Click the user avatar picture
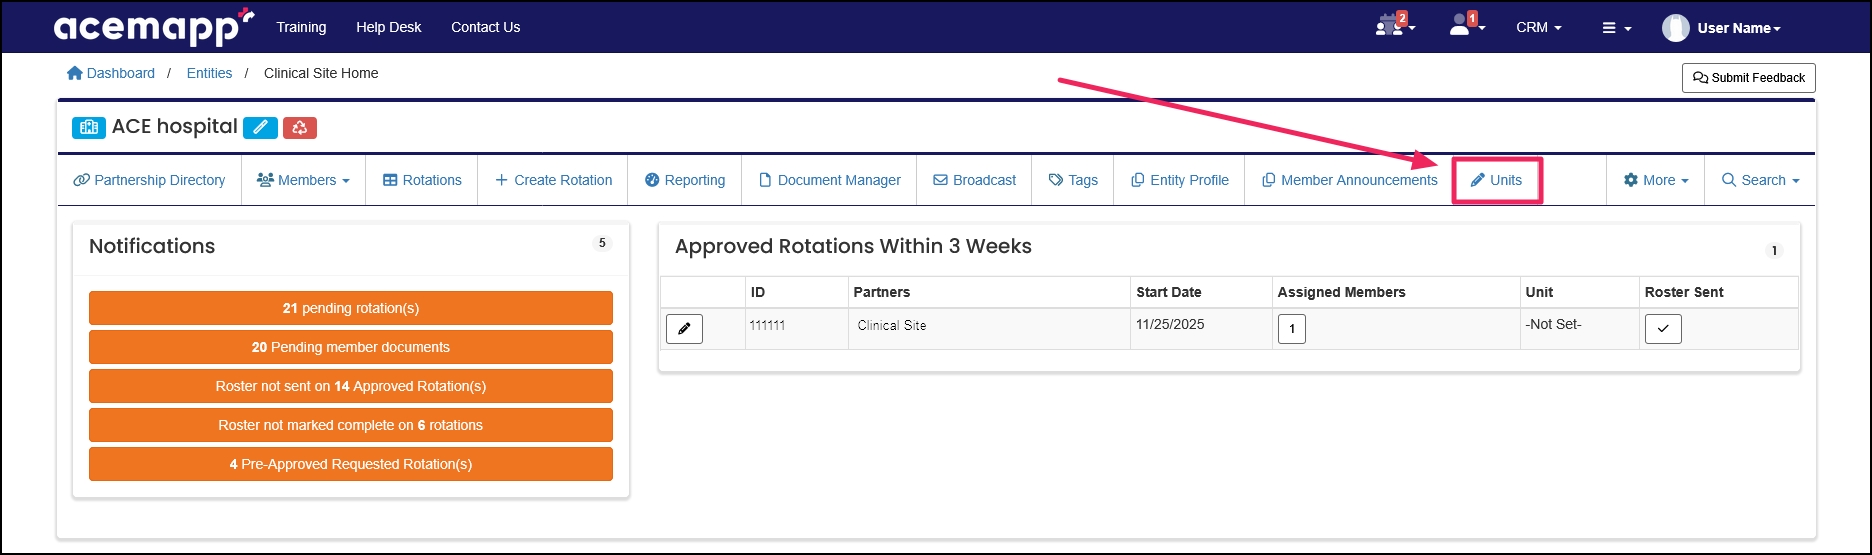This screenshot has width=1872, height=555. (1675, 28)
